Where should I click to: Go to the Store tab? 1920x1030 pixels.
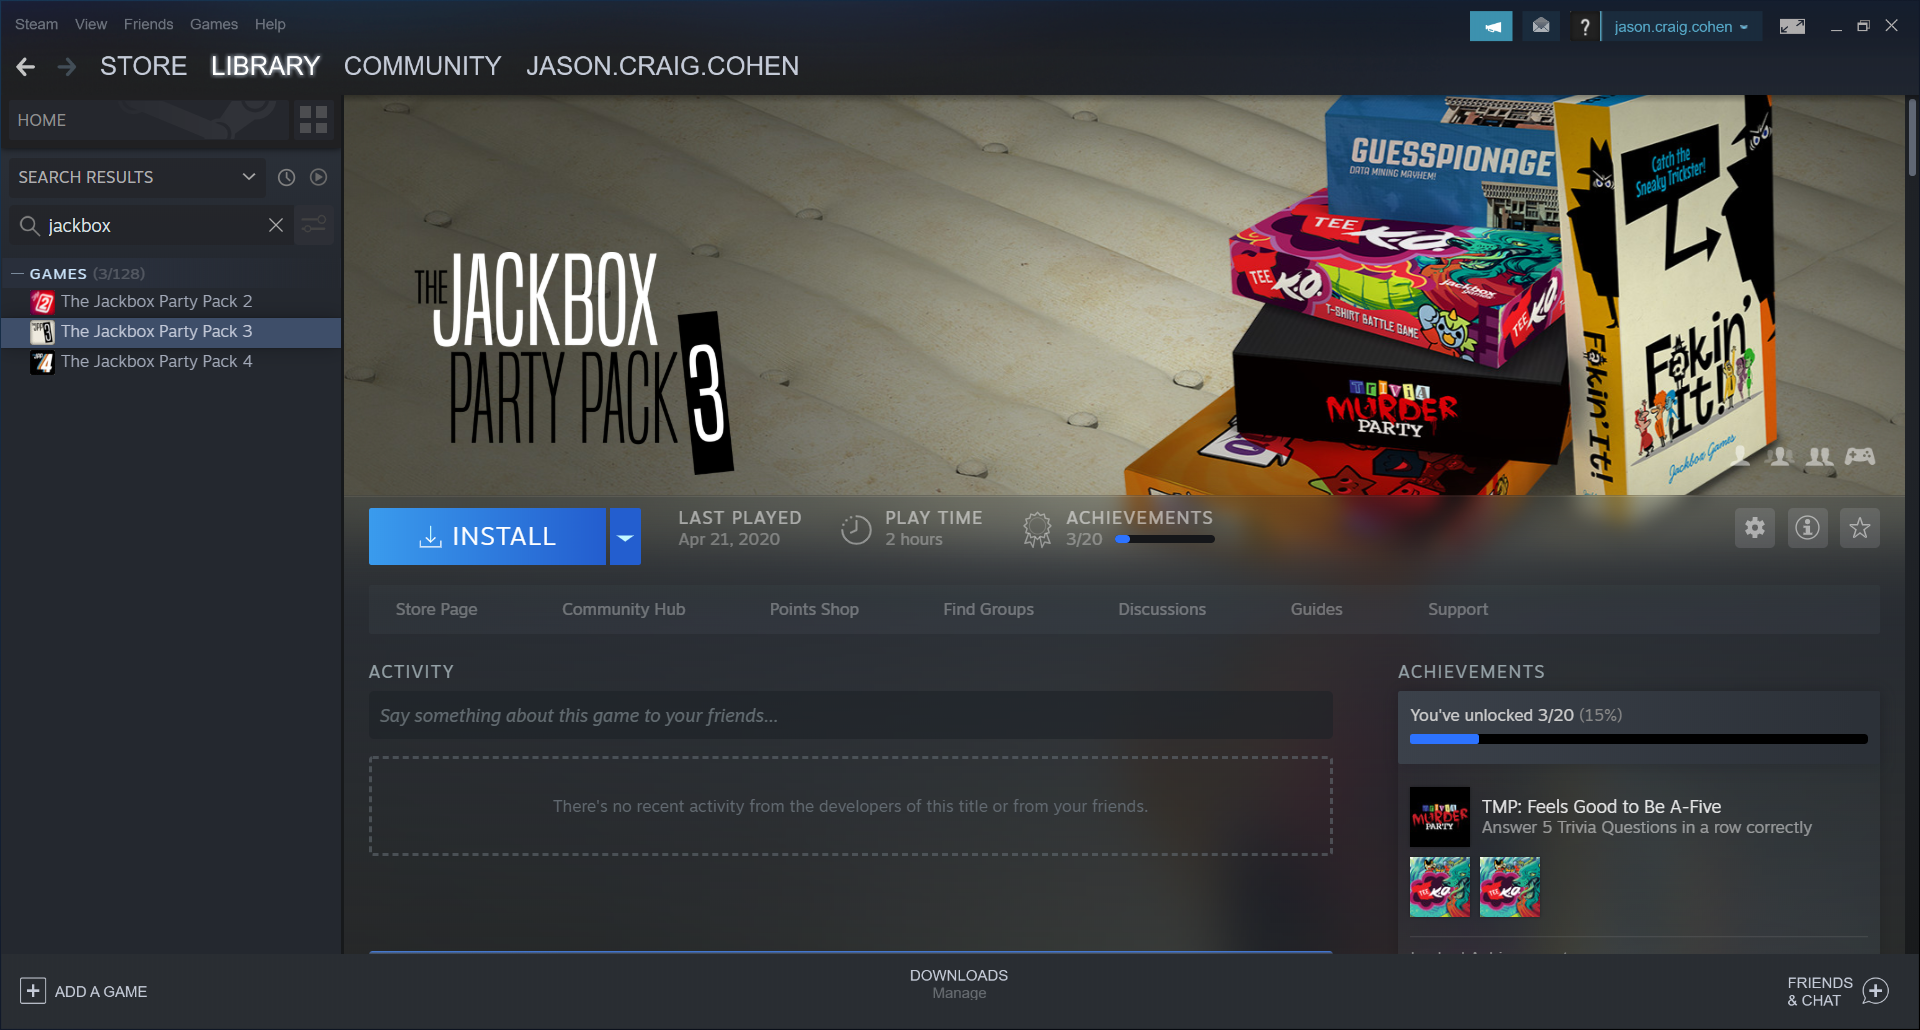(x=143, y=66)
